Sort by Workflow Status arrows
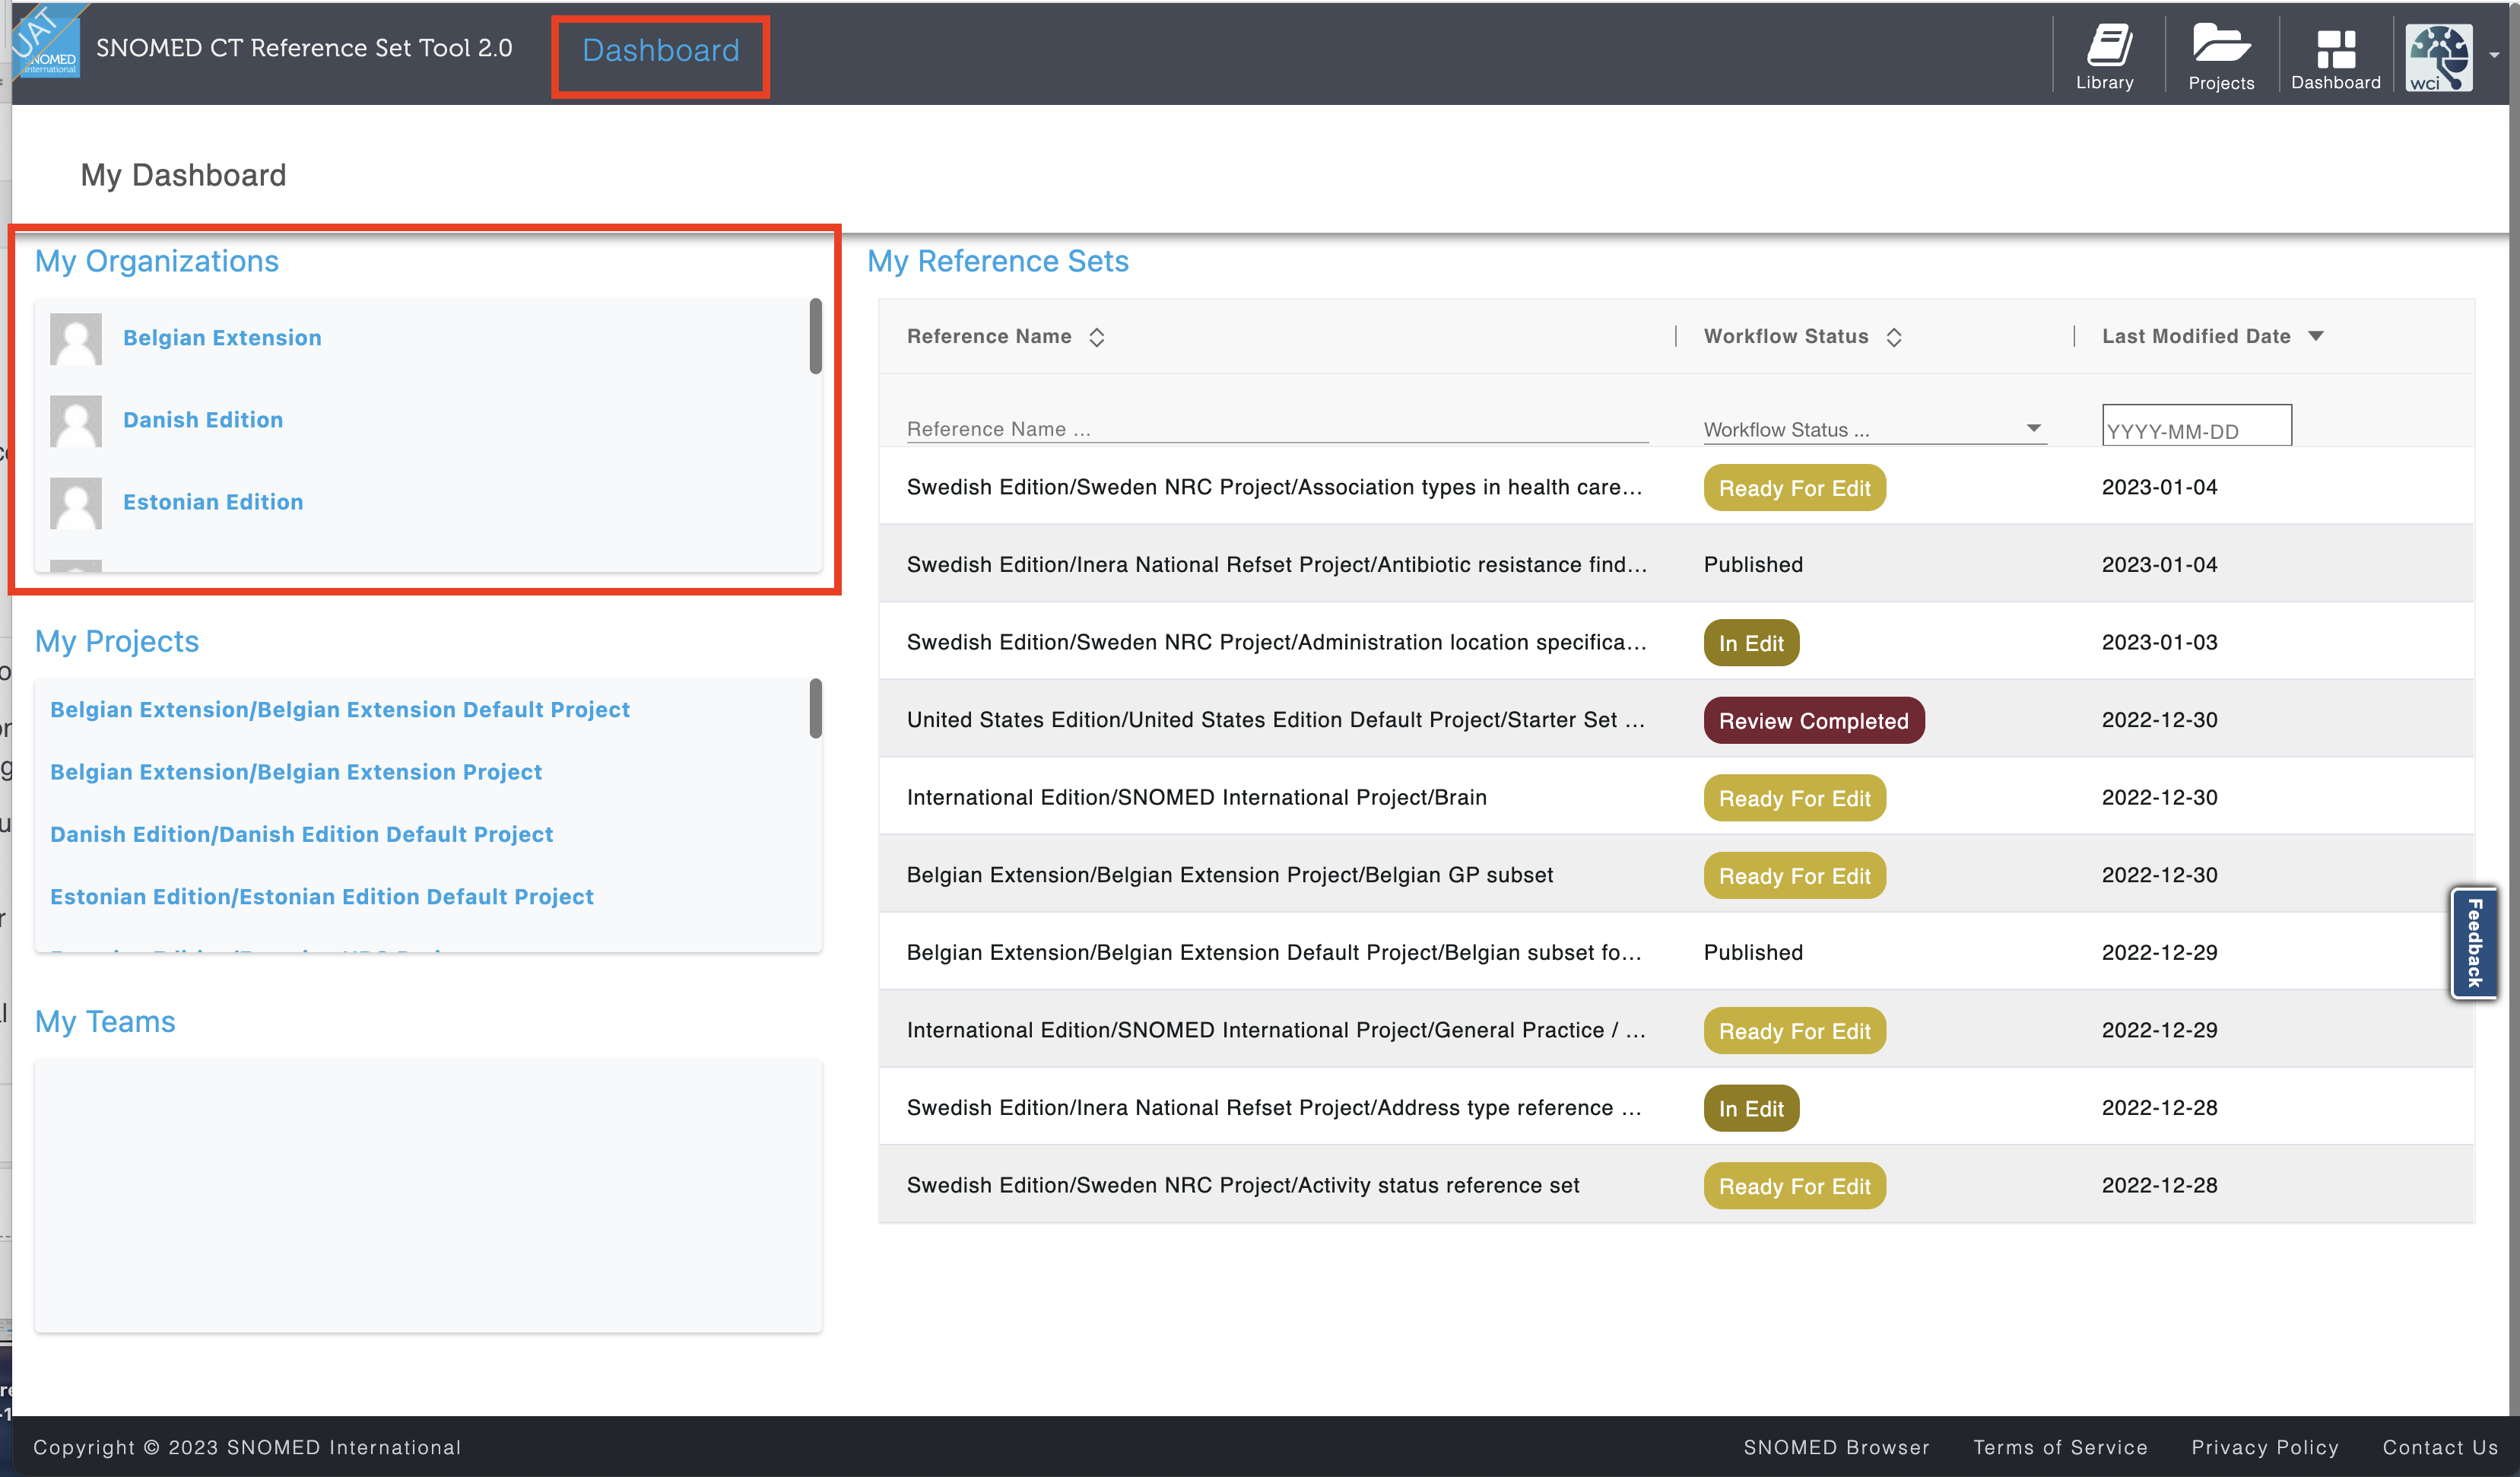The image size is (2520, 1477). [1894, 337]
